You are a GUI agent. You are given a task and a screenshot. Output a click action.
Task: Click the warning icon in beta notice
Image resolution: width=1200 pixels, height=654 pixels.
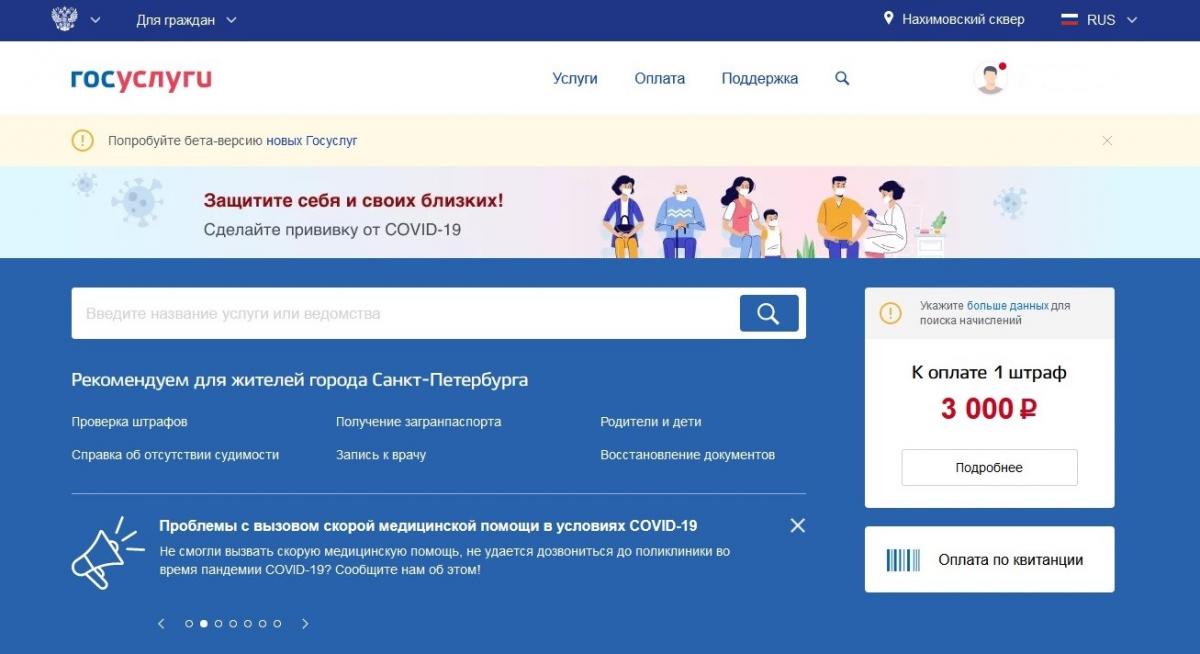83,141
